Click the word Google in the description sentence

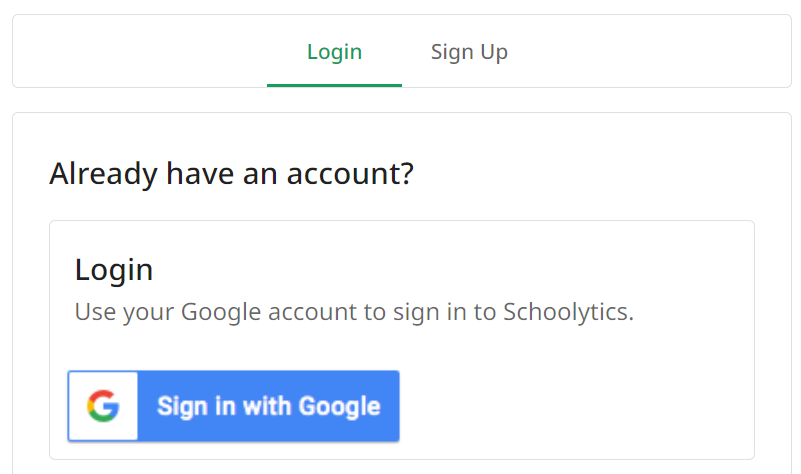point(221,312)
